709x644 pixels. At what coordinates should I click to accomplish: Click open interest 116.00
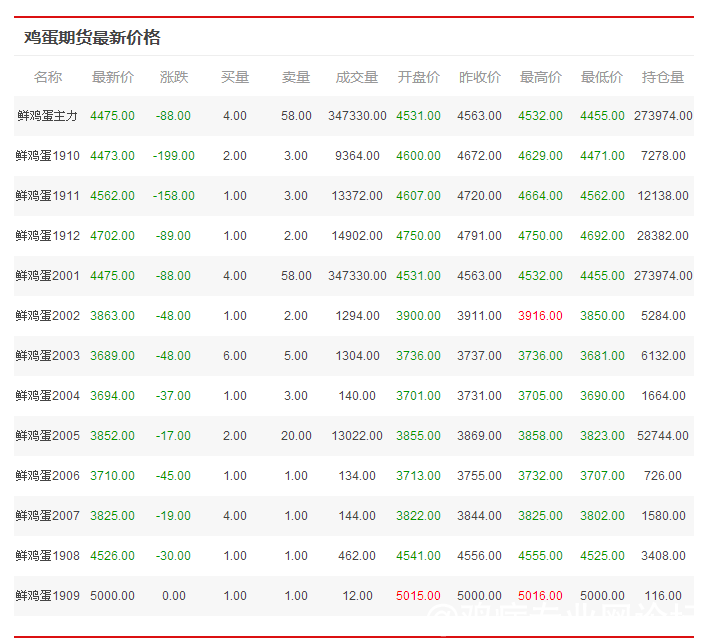[663, 596]
